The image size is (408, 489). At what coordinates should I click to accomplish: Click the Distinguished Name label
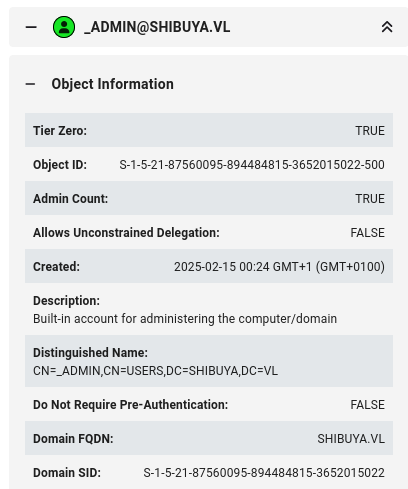(90, 353)
